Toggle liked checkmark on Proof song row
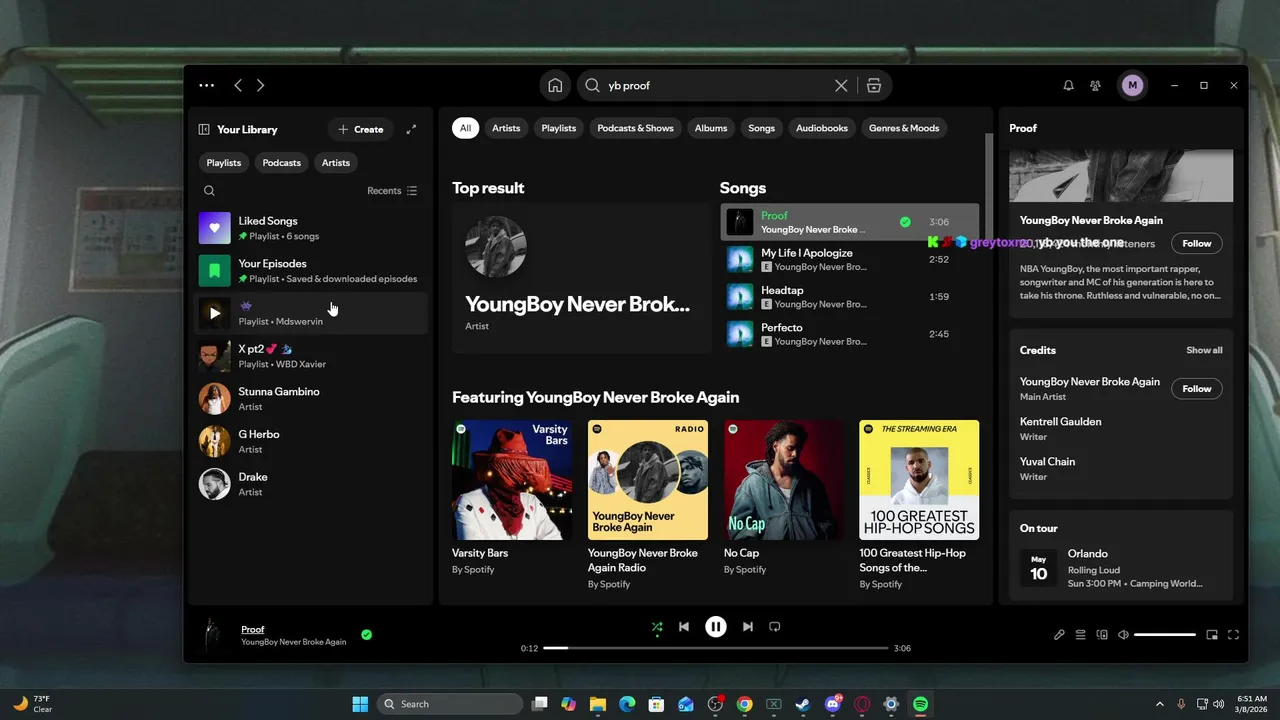The image size is (1280, 720). (x=905, y=222)
